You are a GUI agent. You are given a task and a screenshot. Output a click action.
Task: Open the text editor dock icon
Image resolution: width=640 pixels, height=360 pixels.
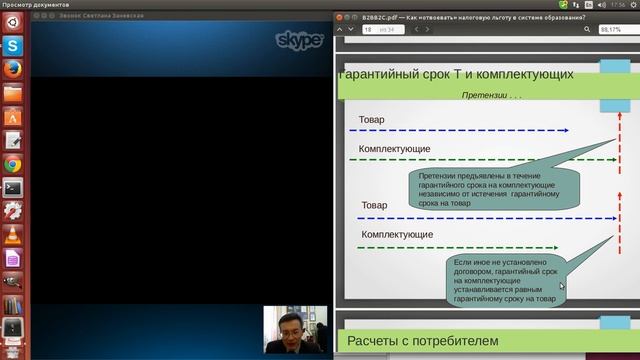[13, 140]
